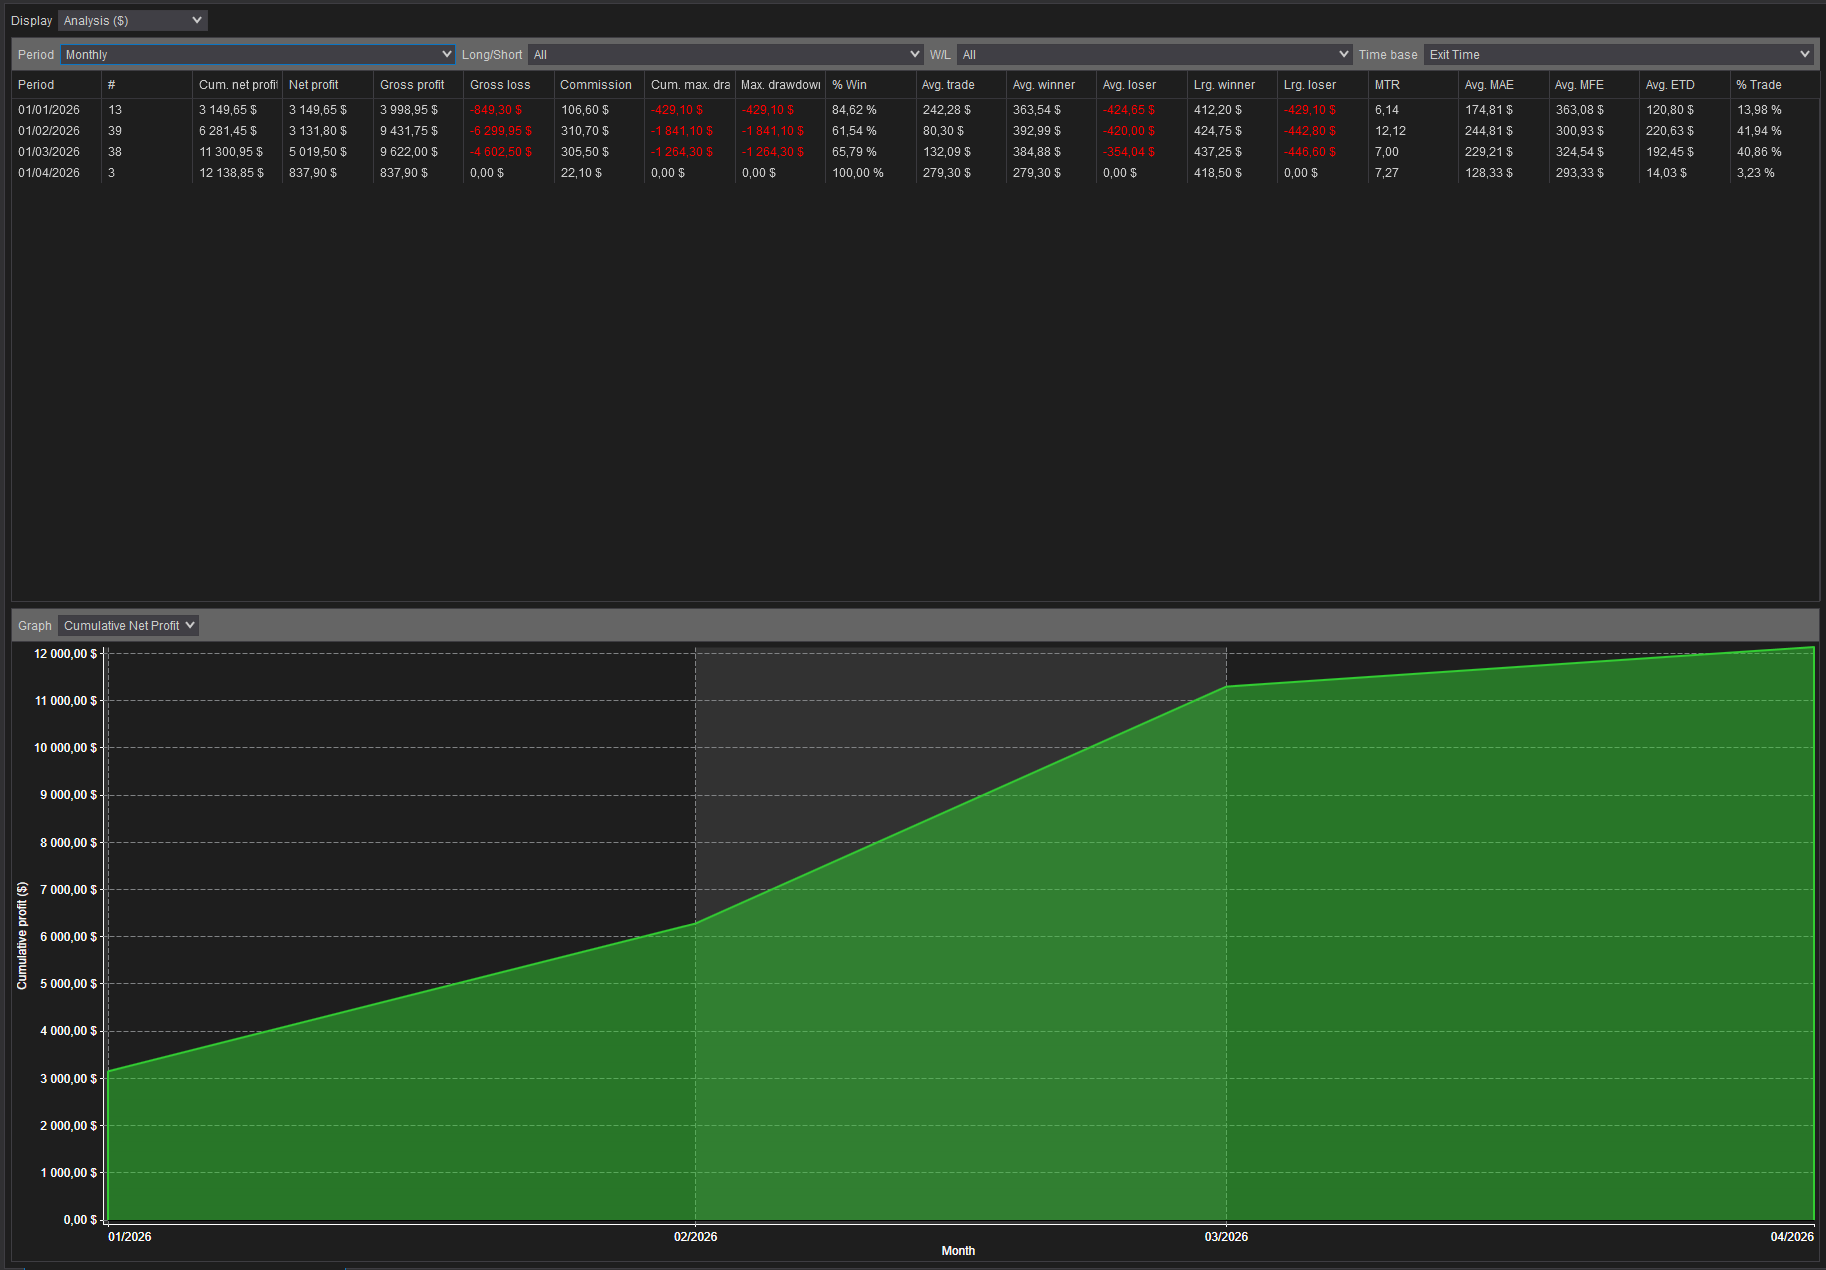Click the Max. drawdown column header

click(x=779, y=85)
